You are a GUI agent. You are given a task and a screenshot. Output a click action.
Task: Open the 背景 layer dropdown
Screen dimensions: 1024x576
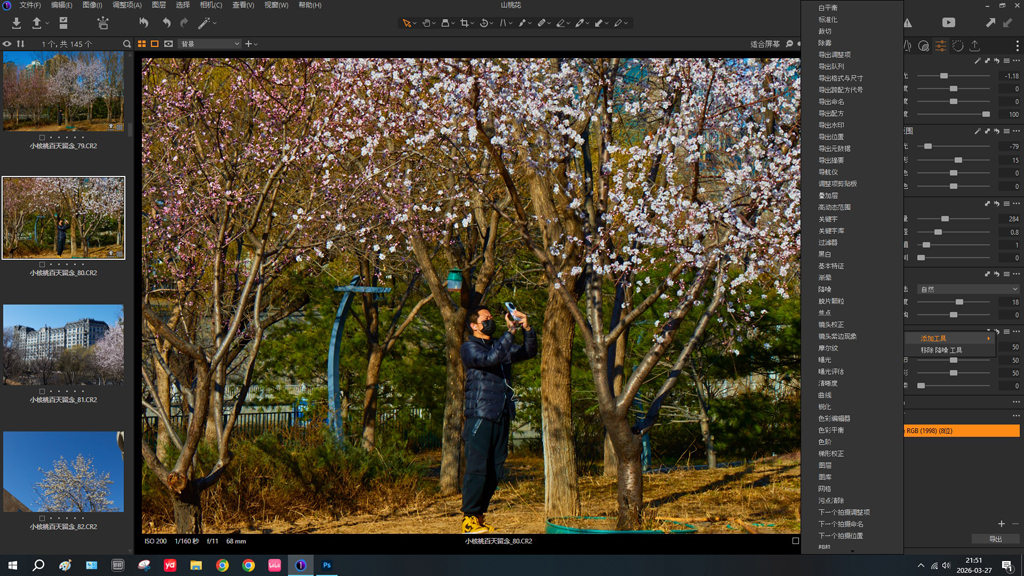pyautogui.click(x=210, y=44)
